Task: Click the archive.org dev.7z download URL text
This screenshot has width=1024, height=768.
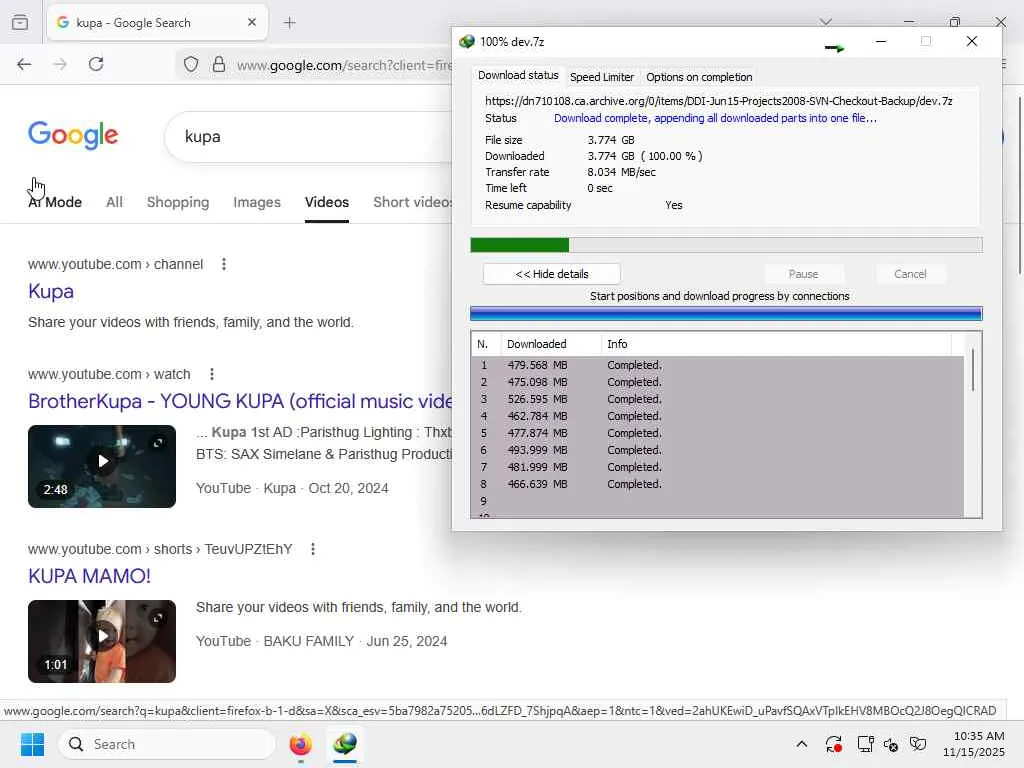Action: tap(718, 101)
